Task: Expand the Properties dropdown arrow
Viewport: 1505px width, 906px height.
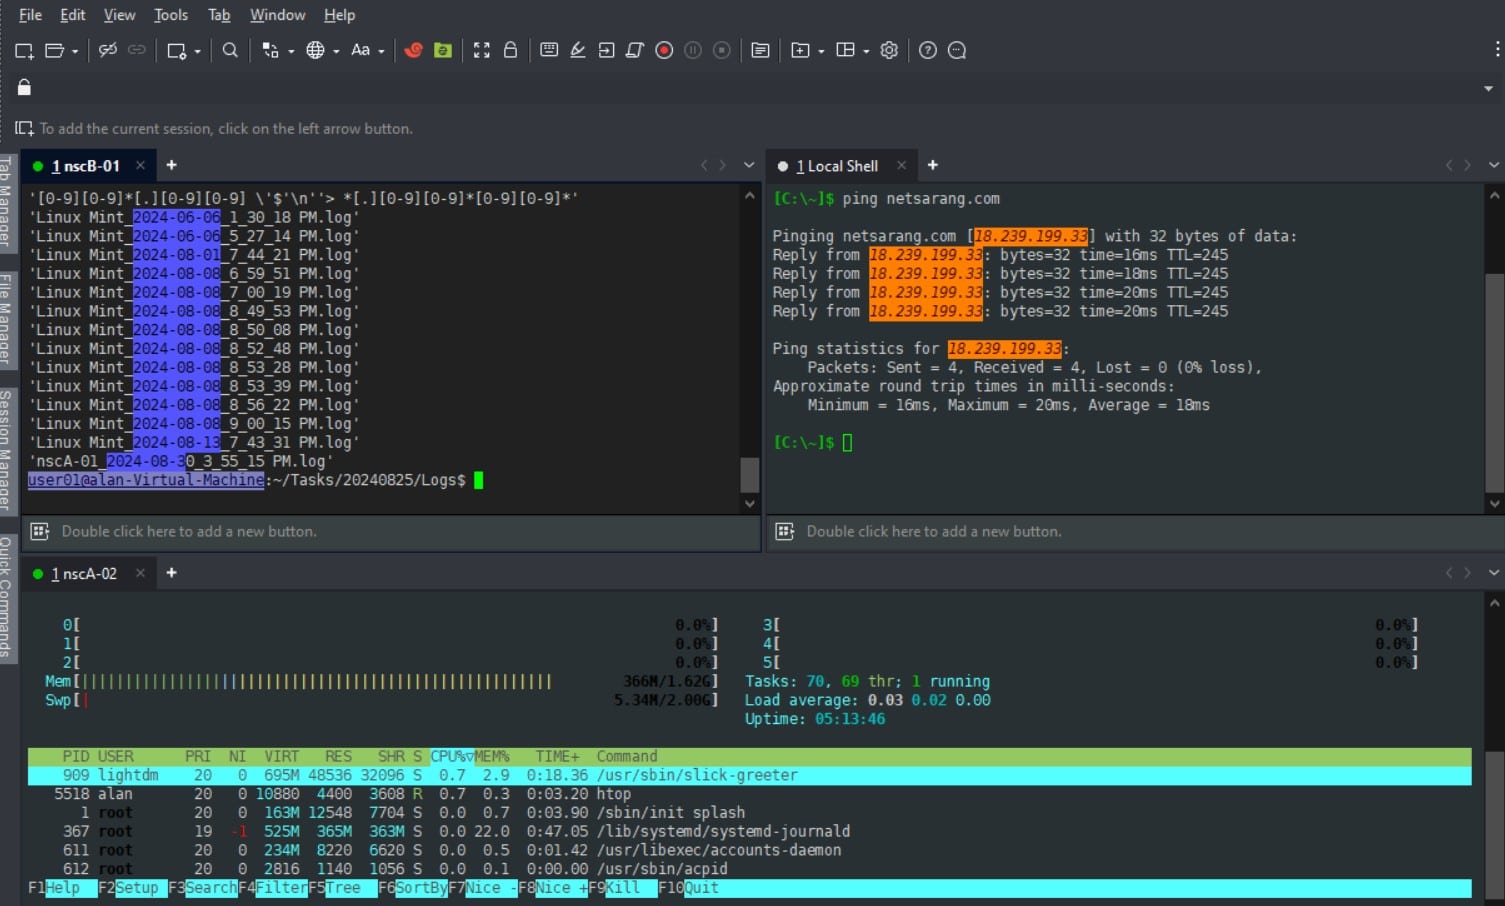Action: click(x=197, y=51)
